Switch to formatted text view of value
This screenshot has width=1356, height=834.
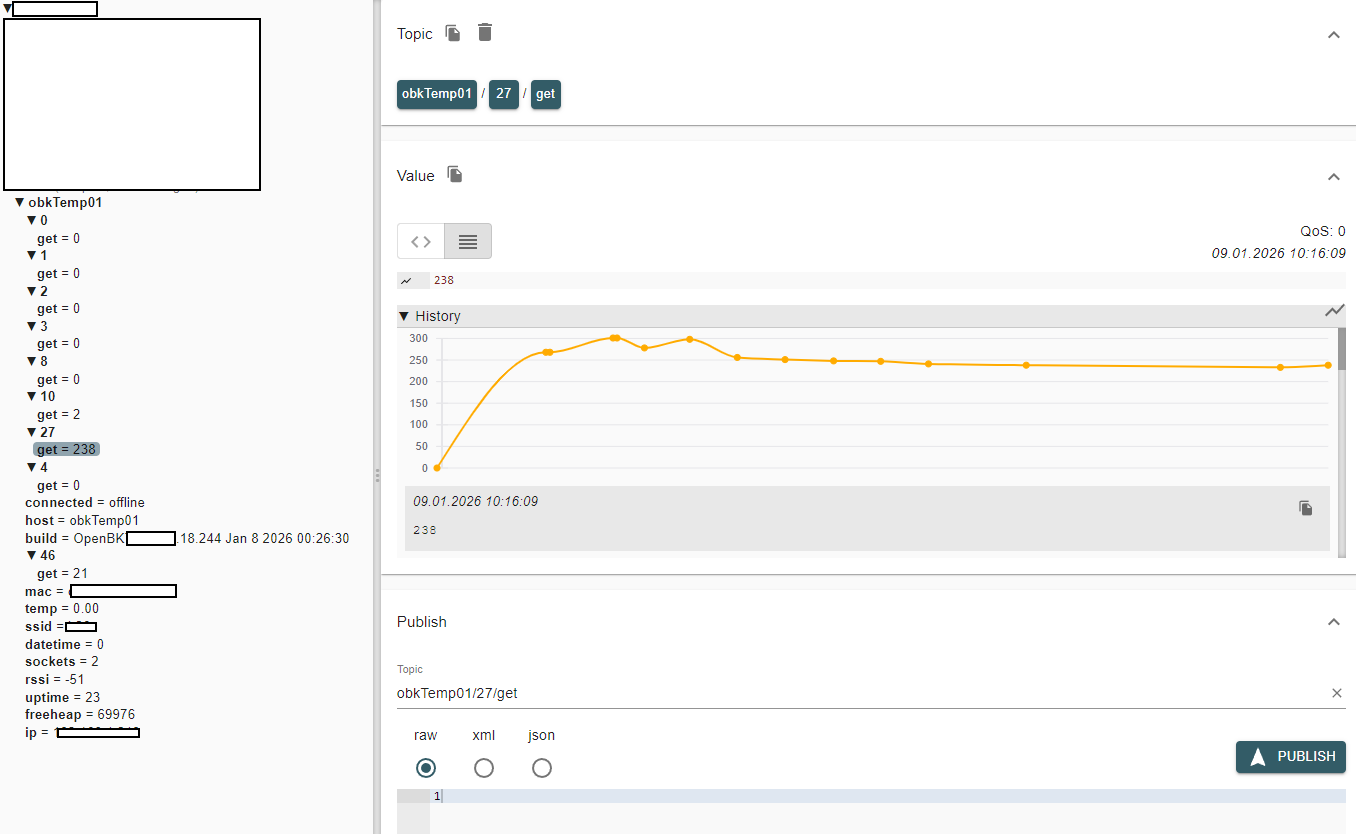[468, 241]
